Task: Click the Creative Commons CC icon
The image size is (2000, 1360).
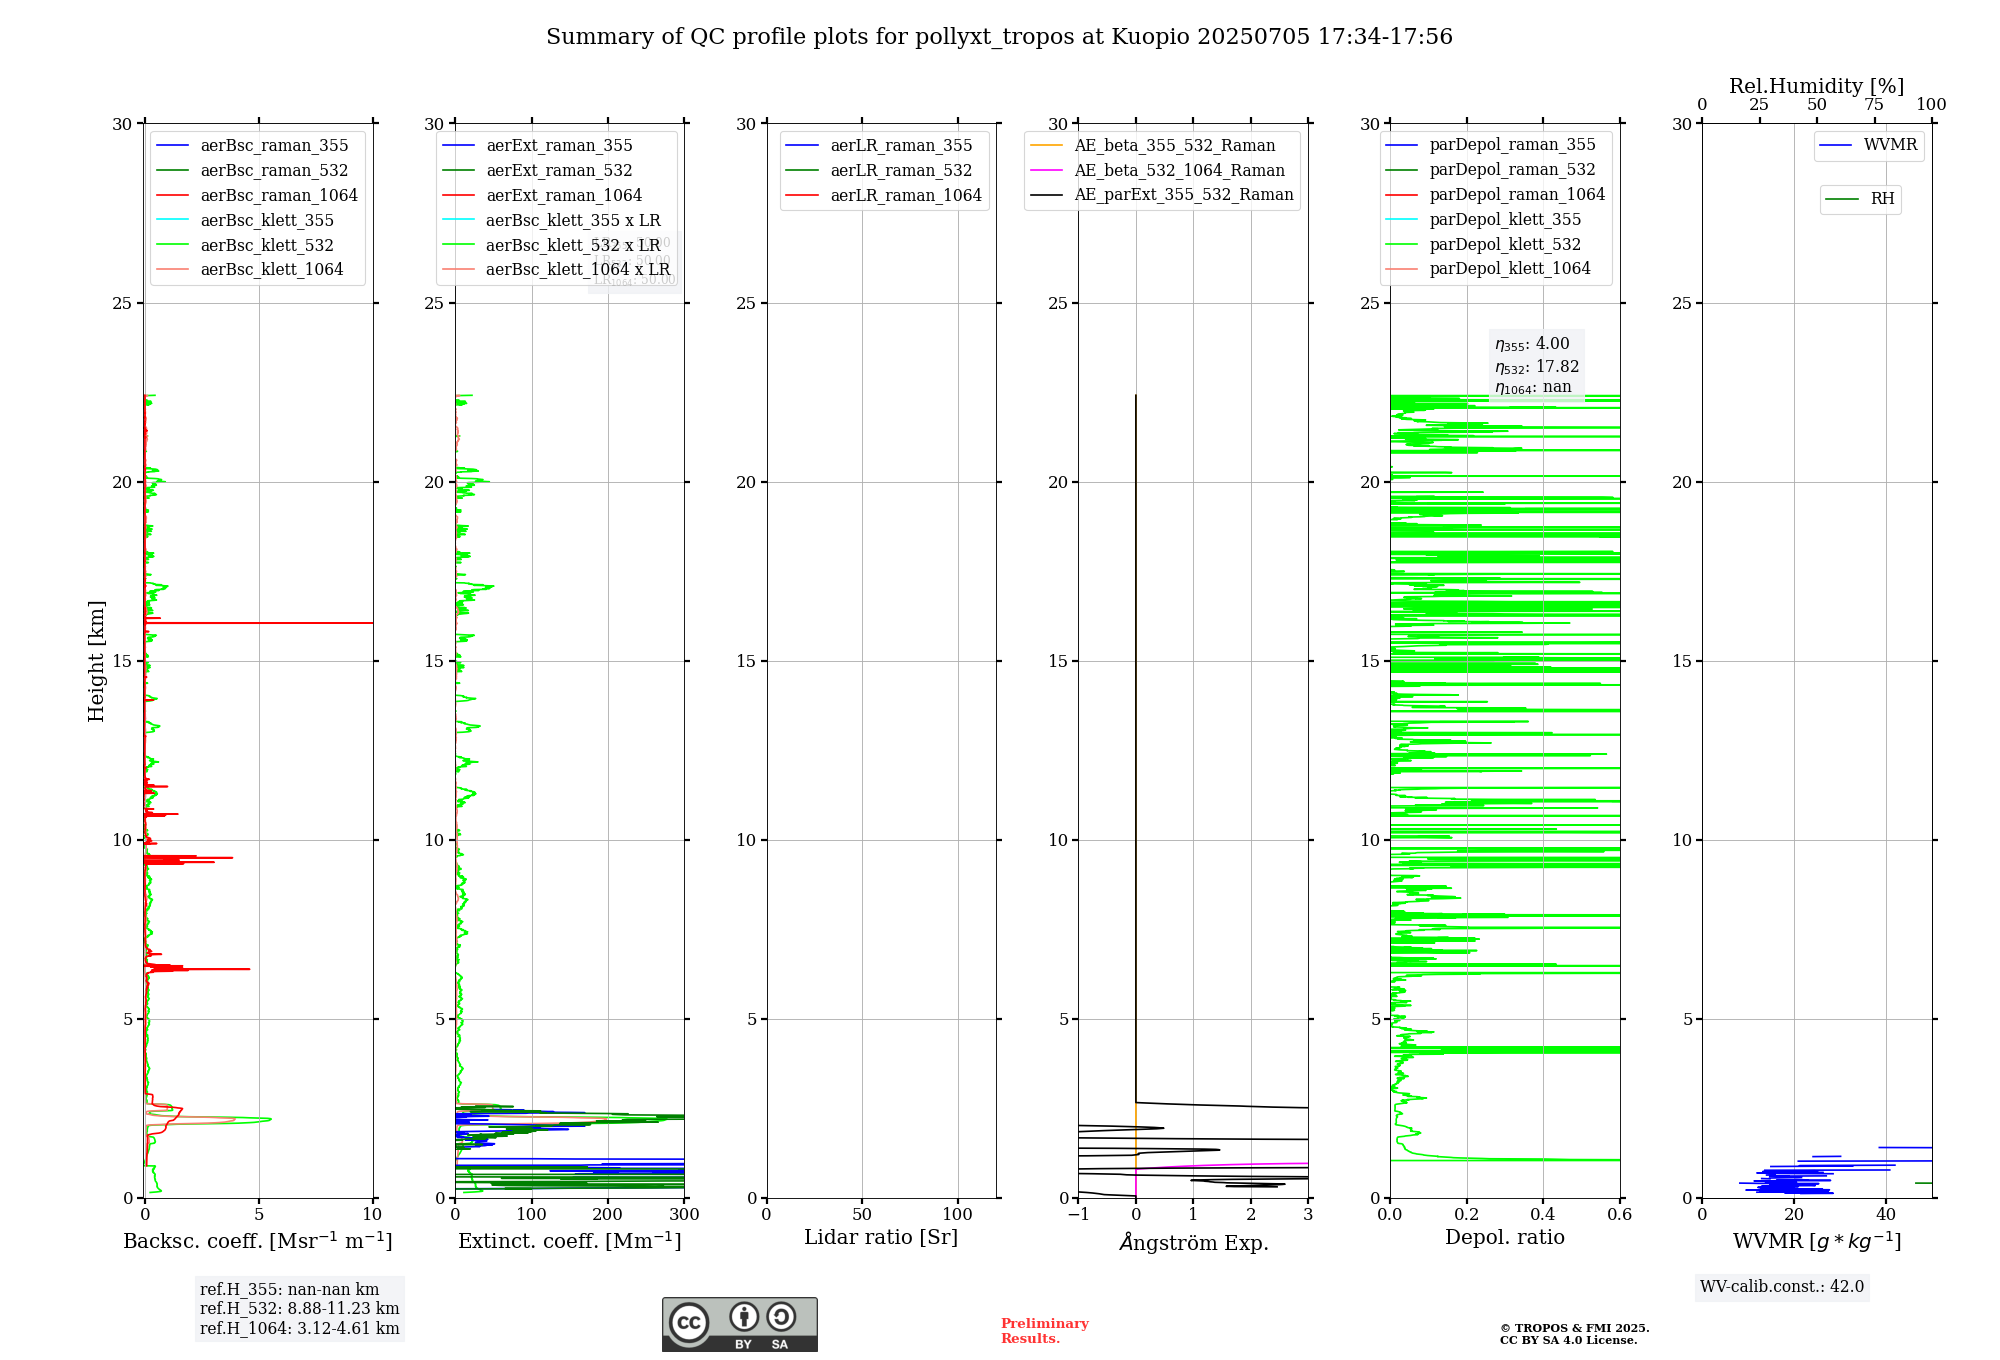Action: click(689, 1322)
